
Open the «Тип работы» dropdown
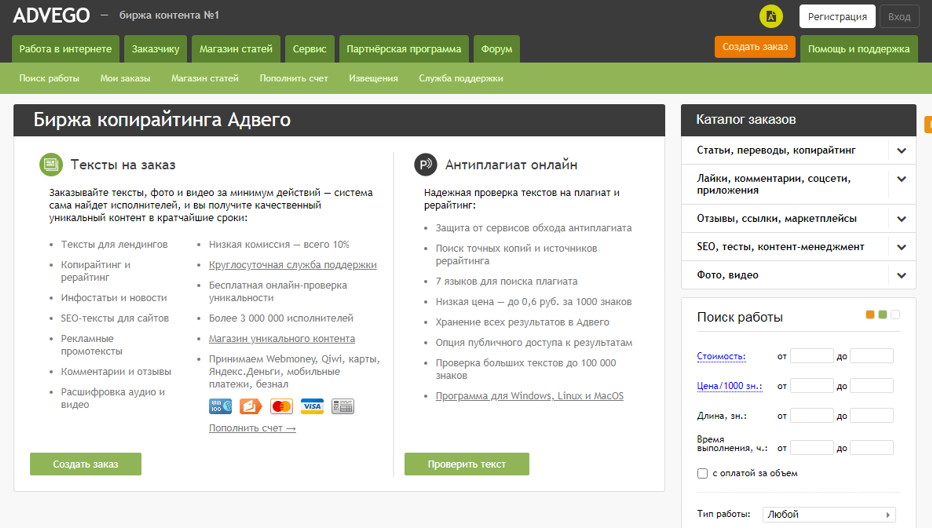point(829,514)
